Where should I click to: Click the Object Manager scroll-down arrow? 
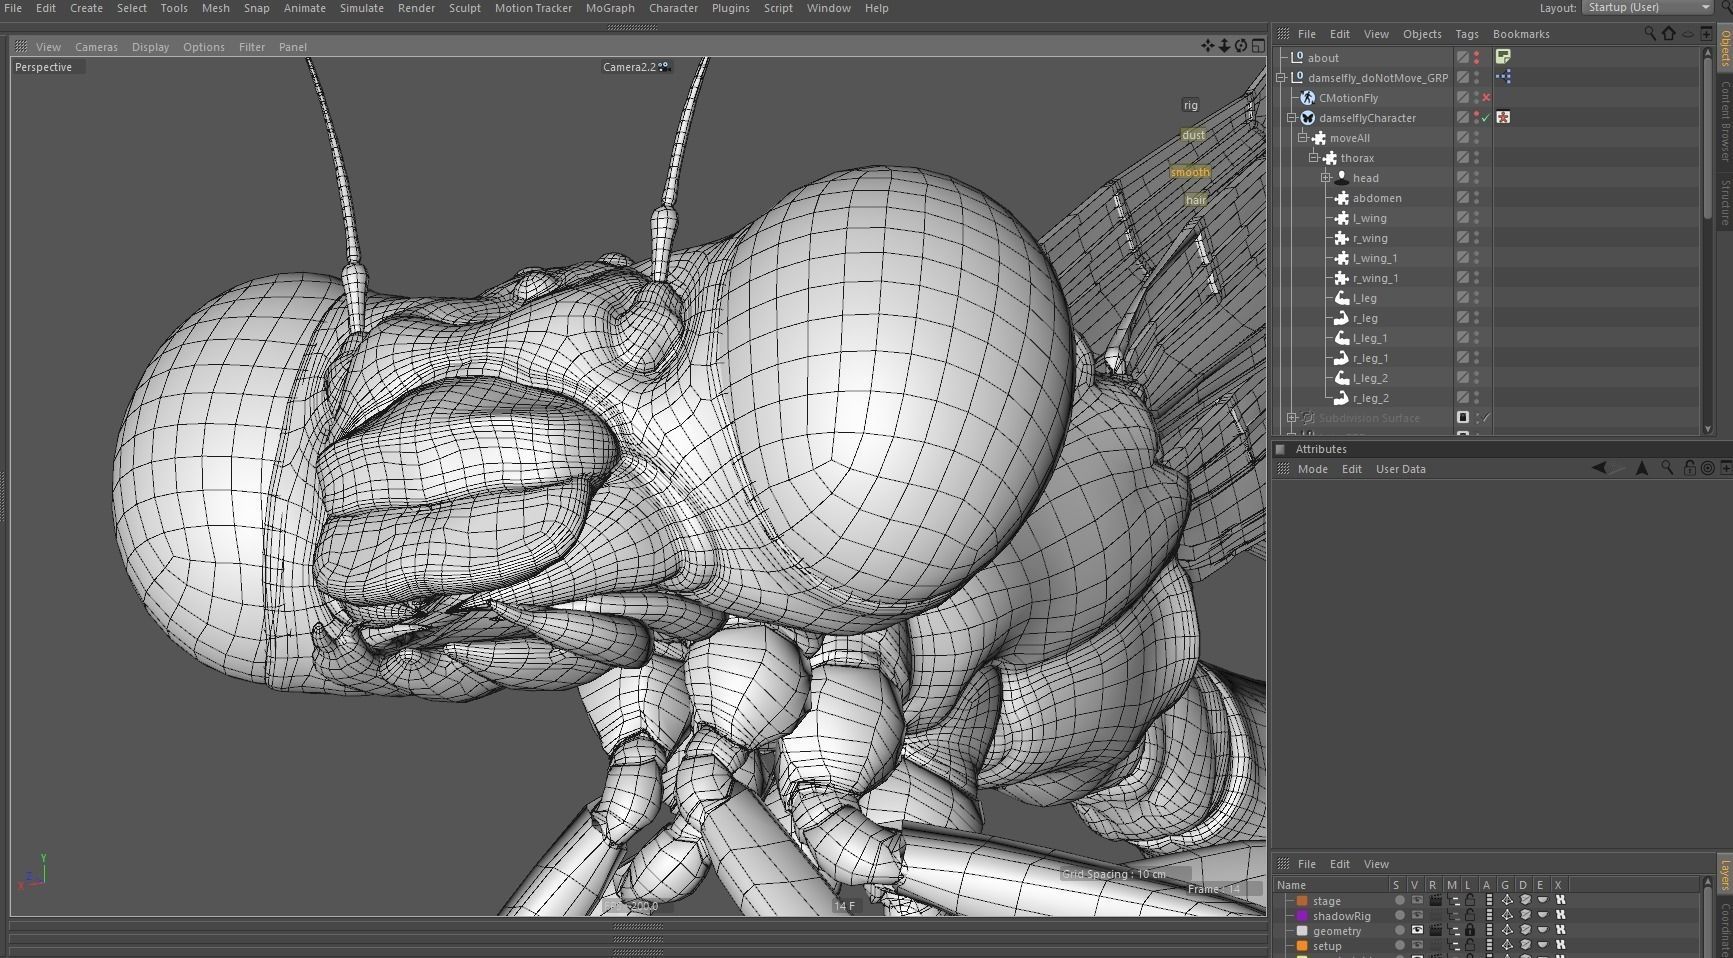1707,428
